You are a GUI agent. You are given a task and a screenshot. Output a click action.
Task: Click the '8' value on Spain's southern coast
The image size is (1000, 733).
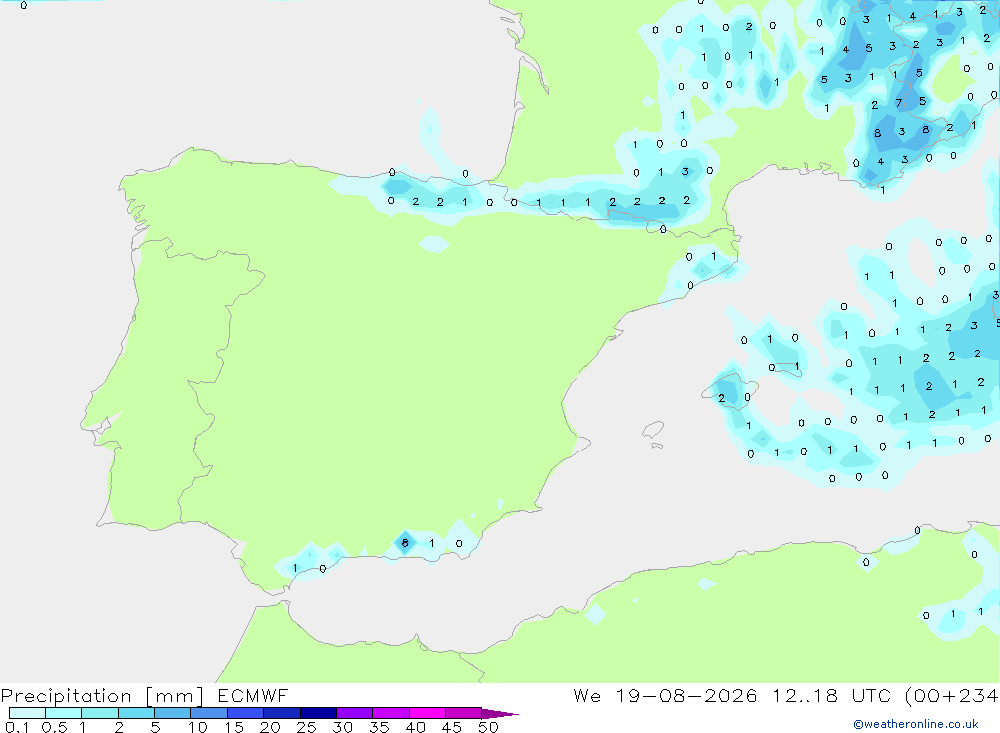tap(405, 543)
